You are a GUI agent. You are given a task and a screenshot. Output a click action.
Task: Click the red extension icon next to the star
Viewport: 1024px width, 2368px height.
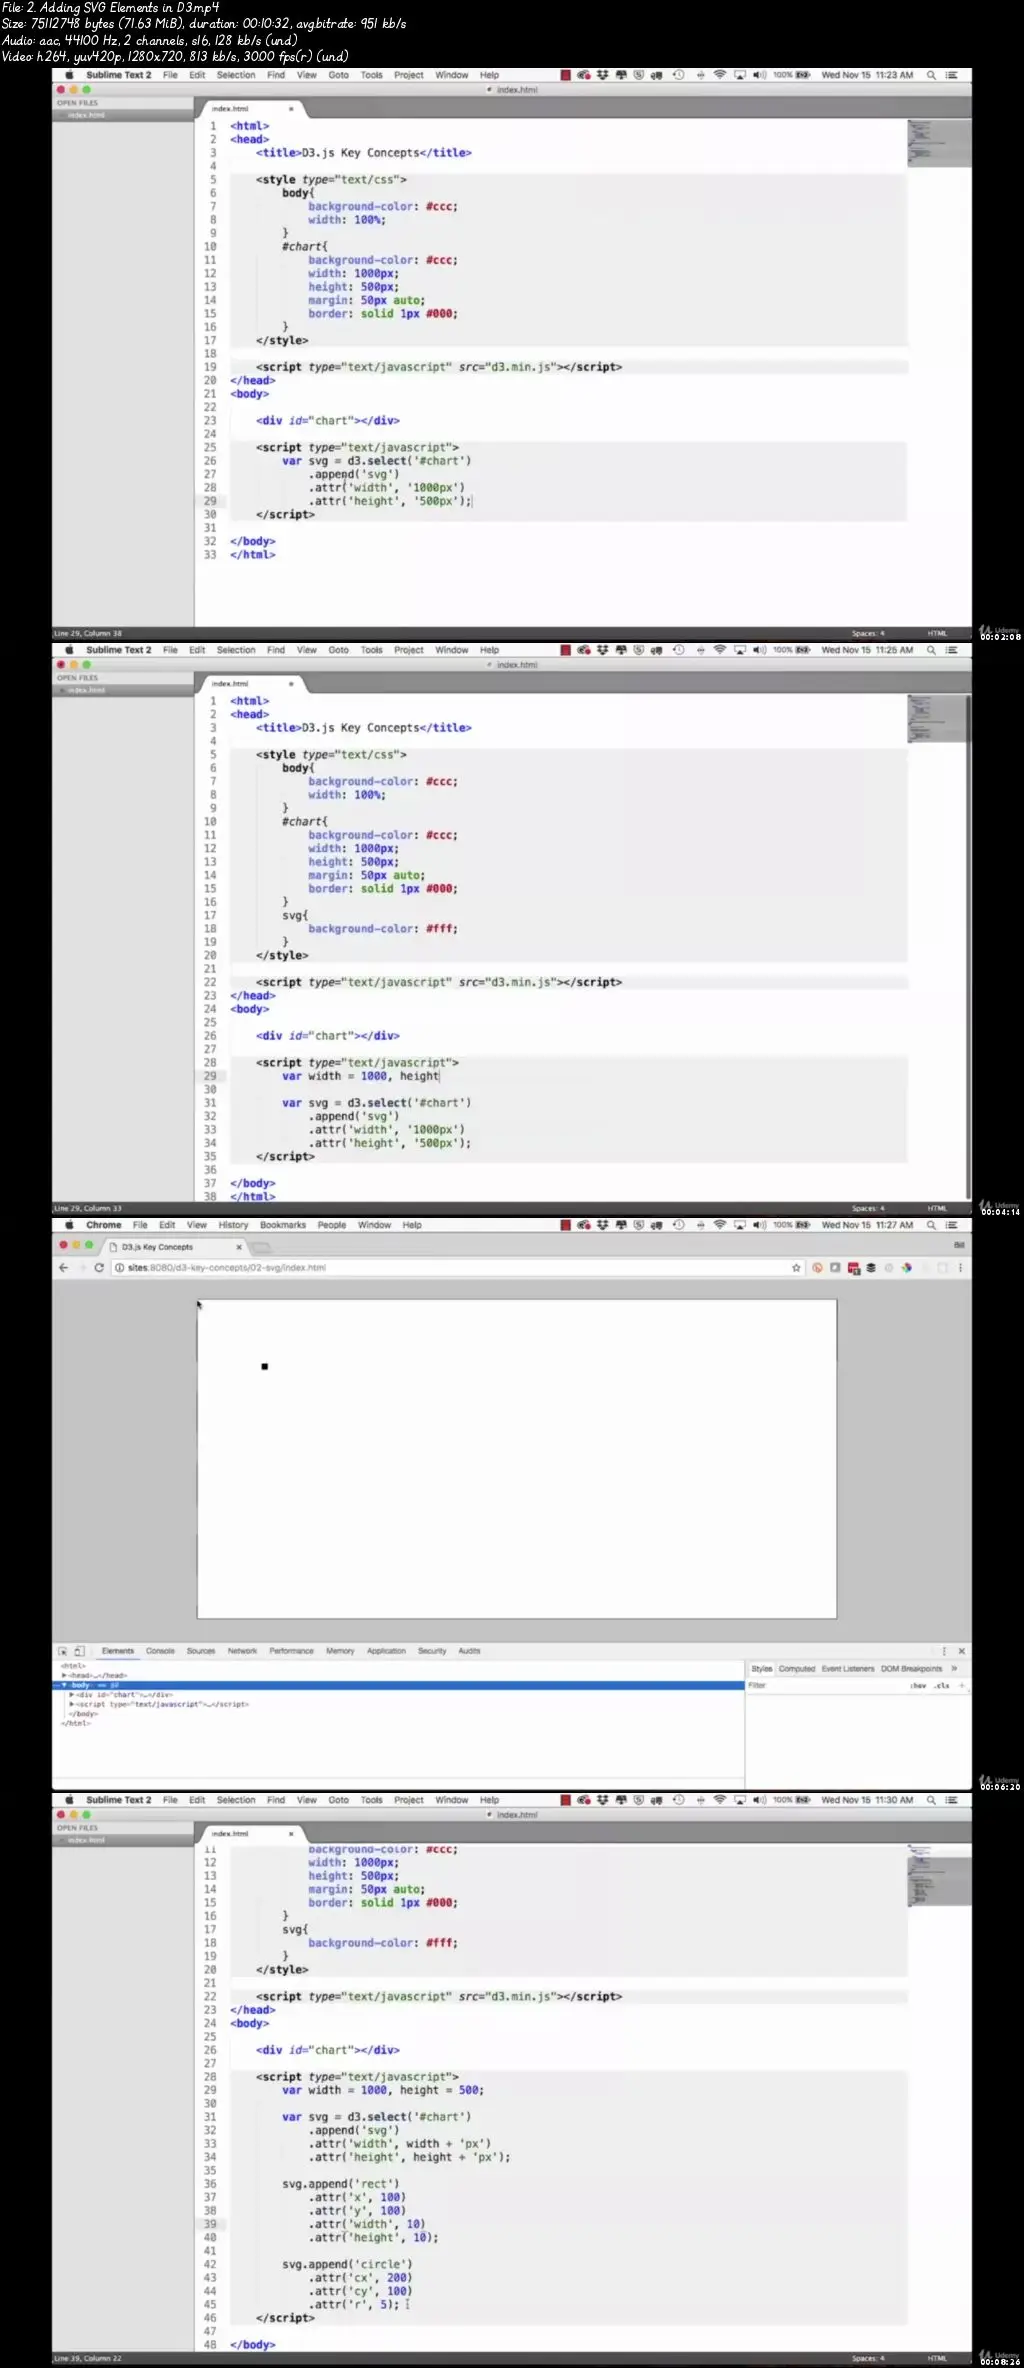(x=817, y=1267)
